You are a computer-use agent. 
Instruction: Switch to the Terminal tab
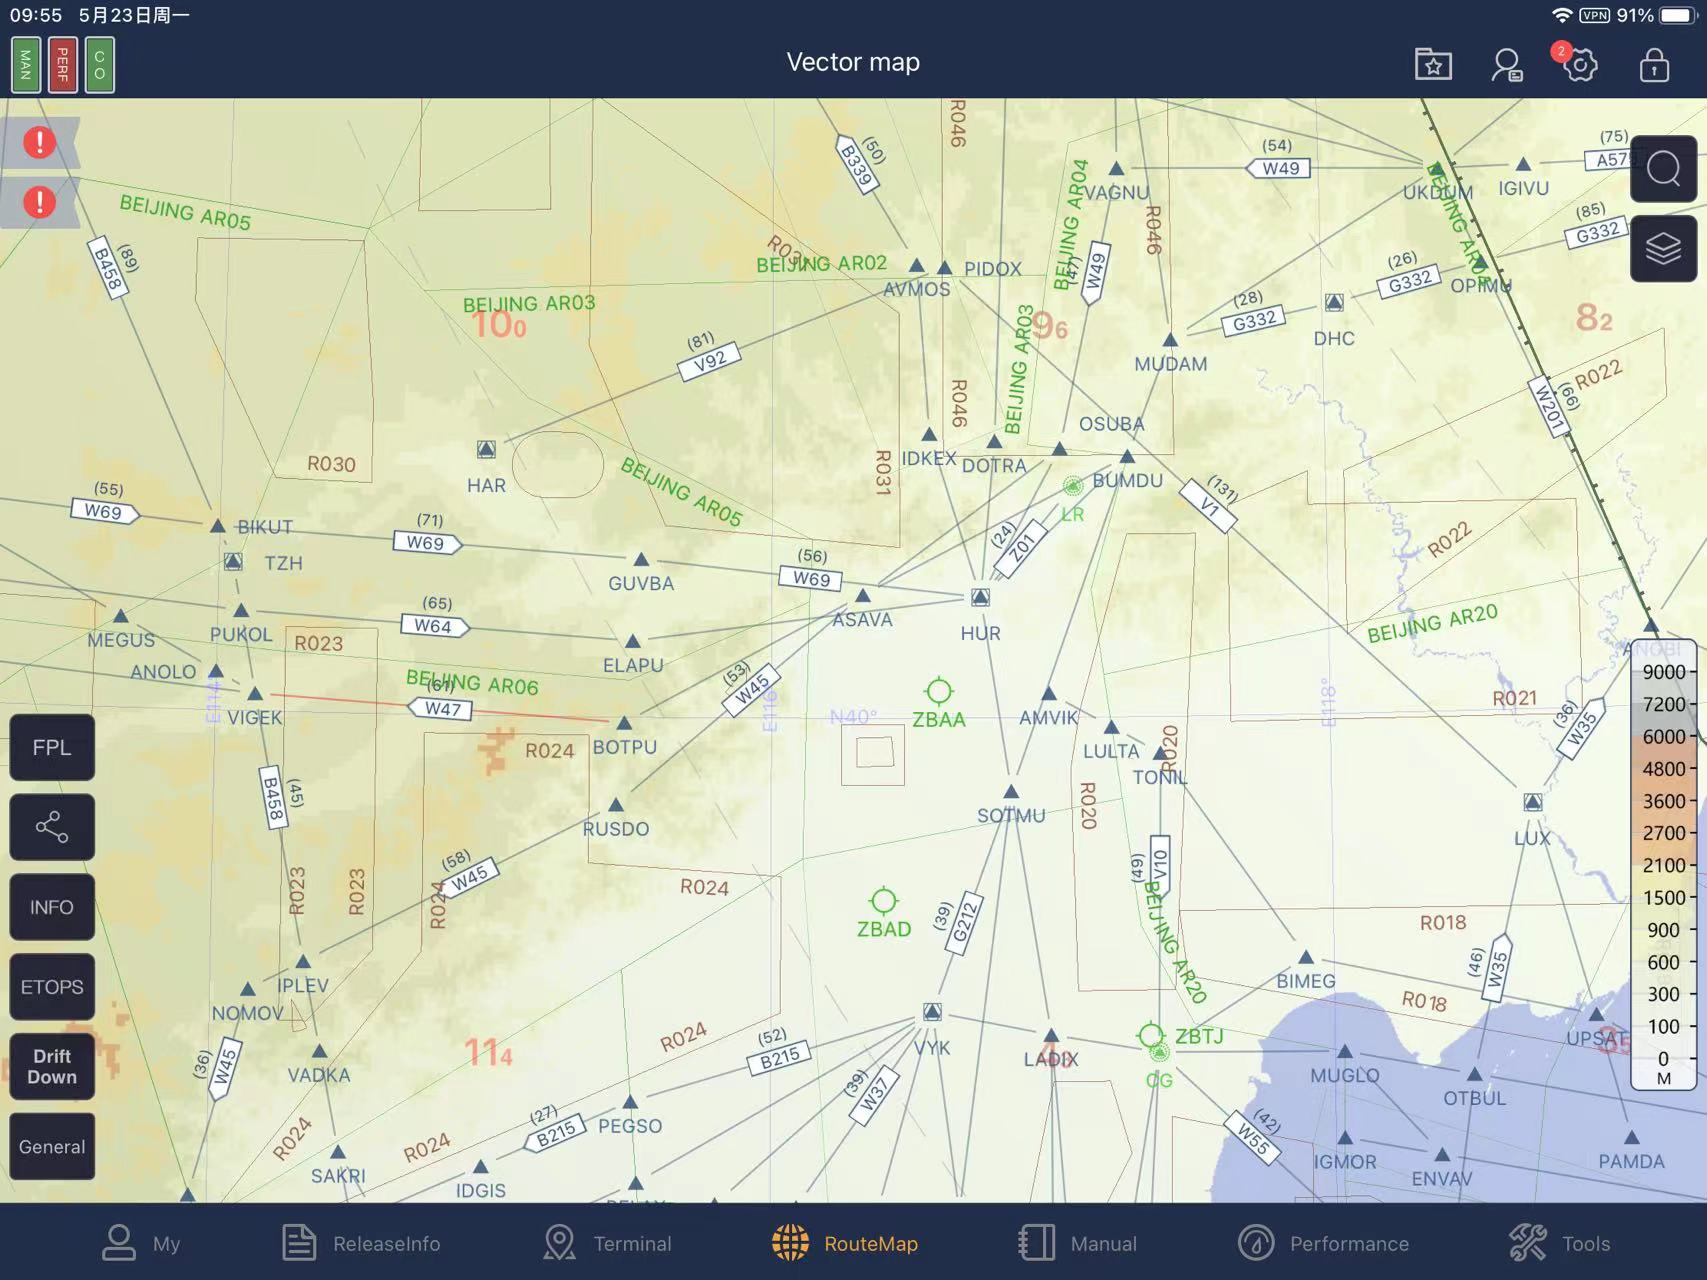tap(607, 1243)
